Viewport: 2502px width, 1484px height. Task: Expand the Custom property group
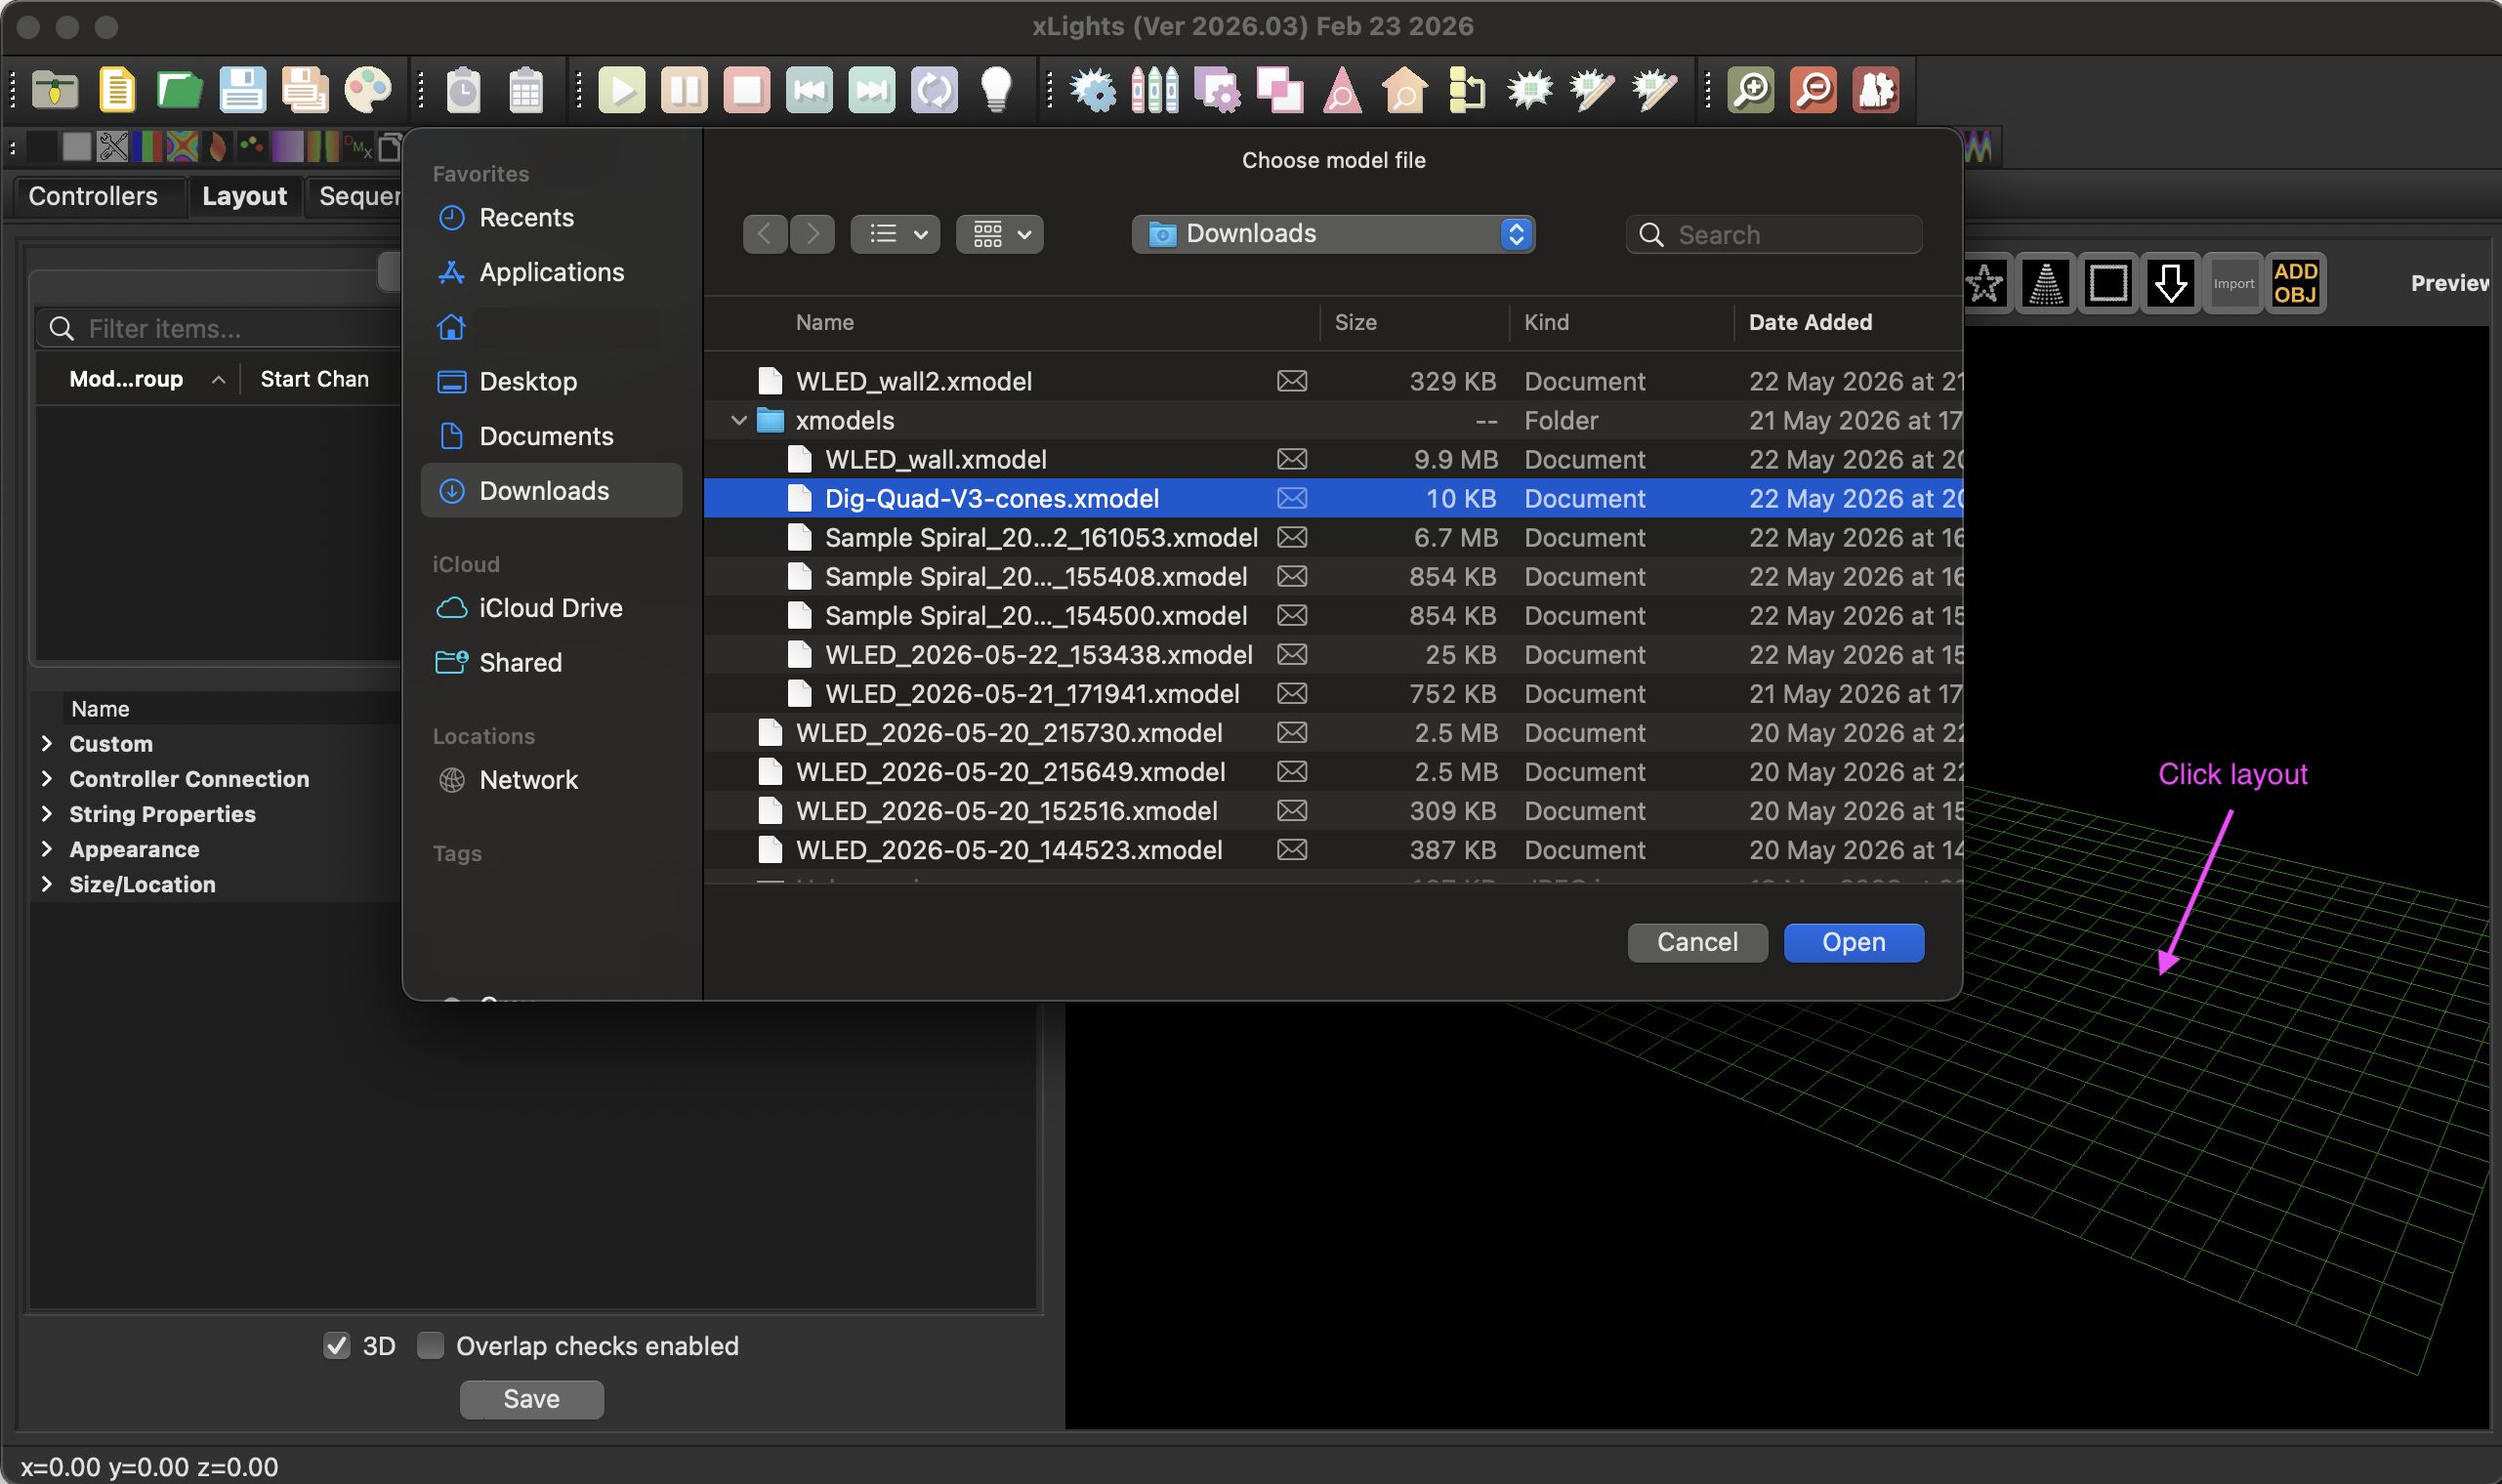pos(47,743)
